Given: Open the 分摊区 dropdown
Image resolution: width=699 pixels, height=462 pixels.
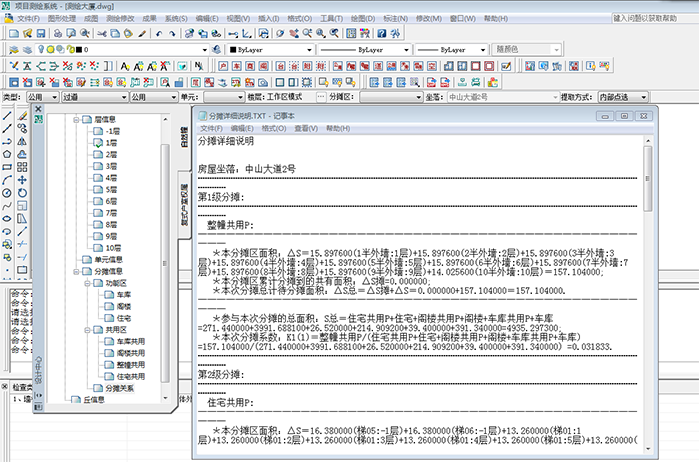Looking at the screenshot, I should coord(391,97).
